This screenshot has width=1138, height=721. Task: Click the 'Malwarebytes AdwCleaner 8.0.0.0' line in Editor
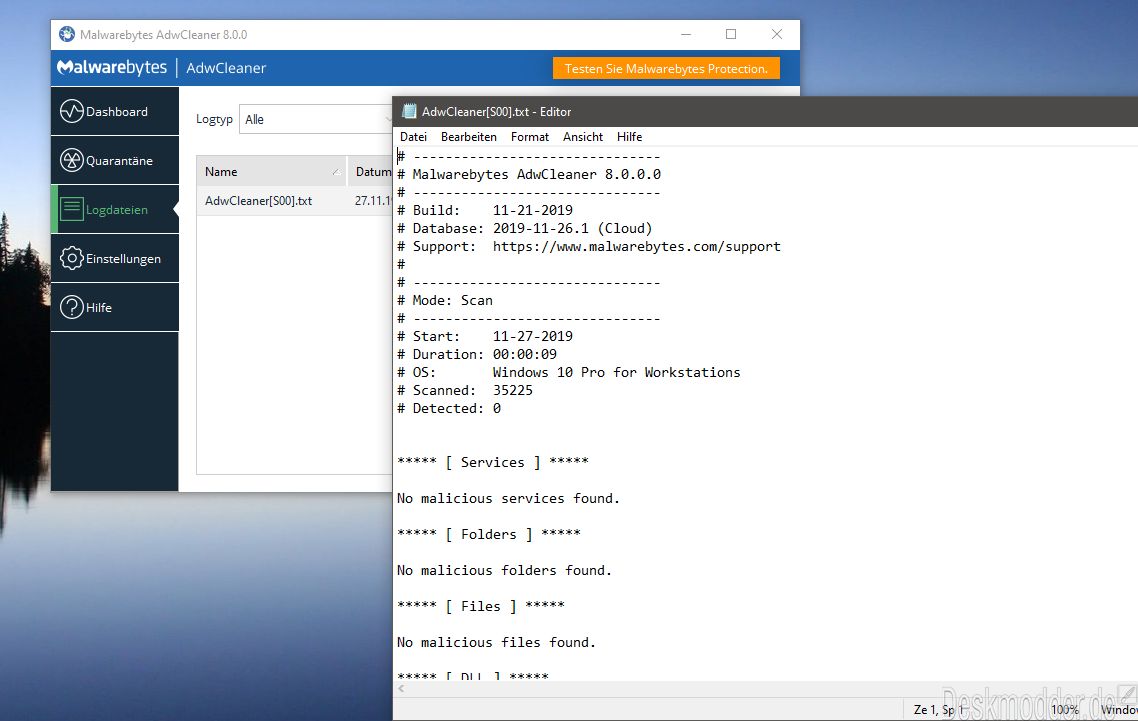(529, 174)
